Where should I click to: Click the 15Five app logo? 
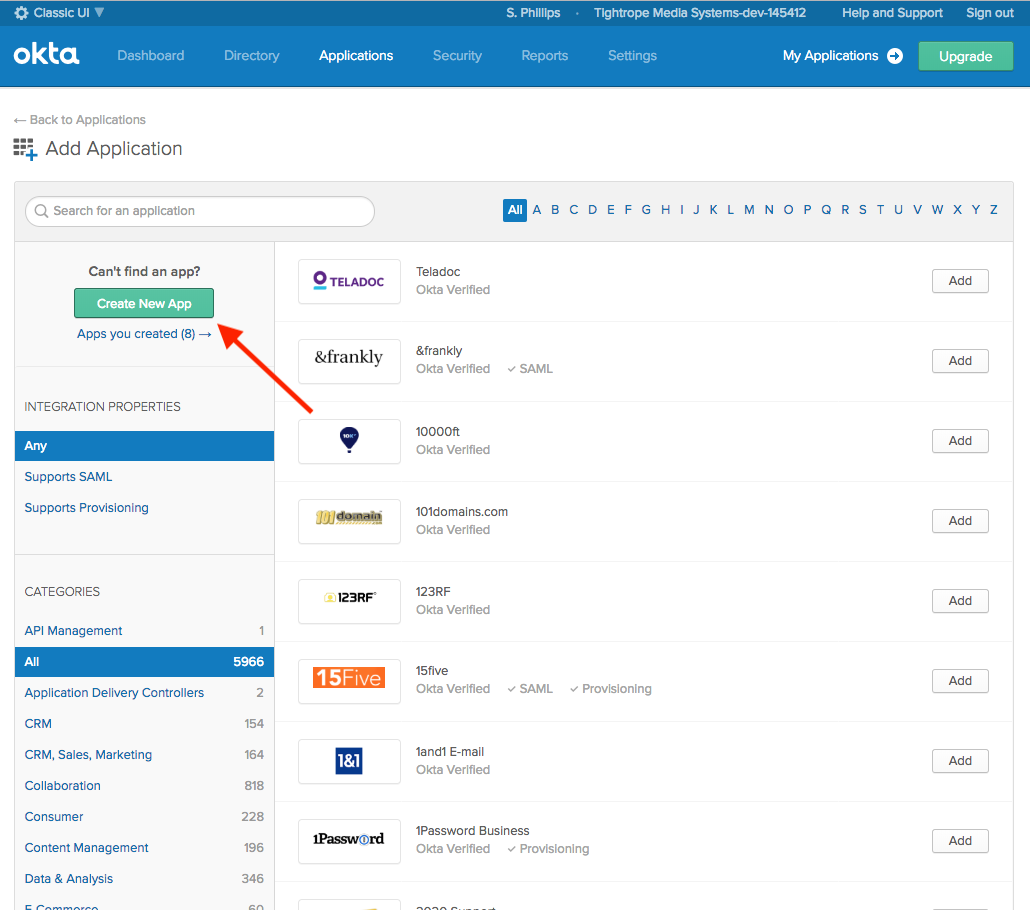pos(349,681)
